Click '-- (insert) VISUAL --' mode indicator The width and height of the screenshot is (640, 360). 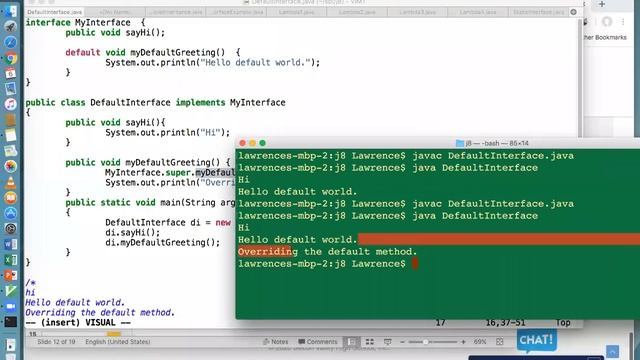78,322
